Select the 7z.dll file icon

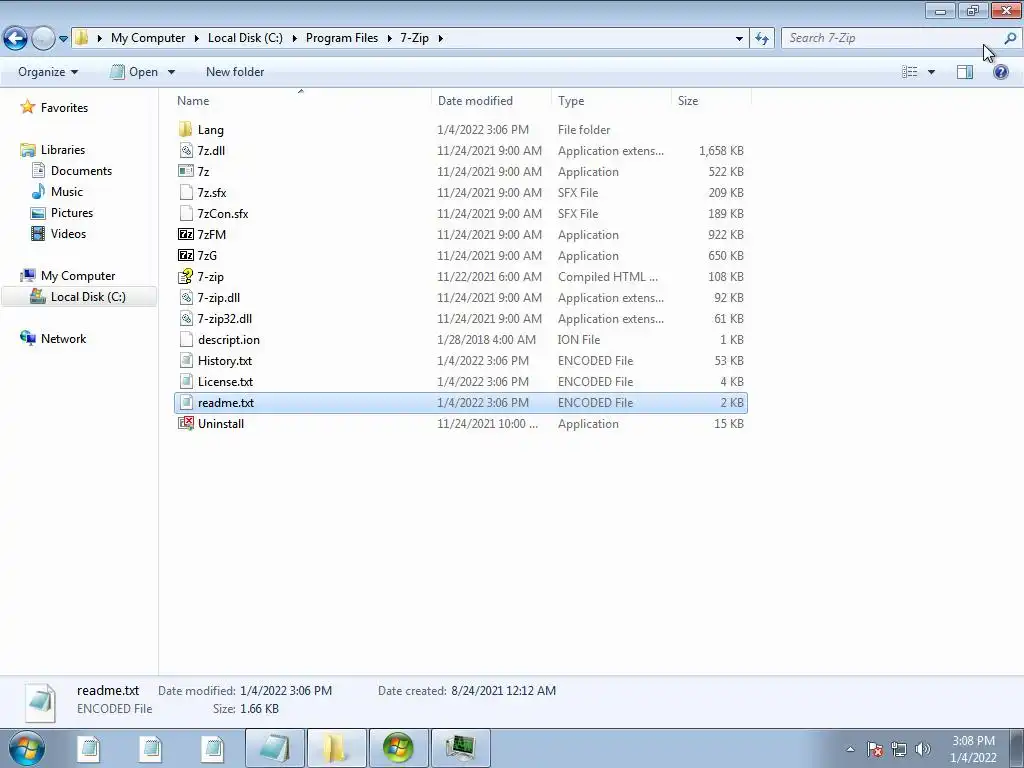pyautogui.click(x=185, y=150)
